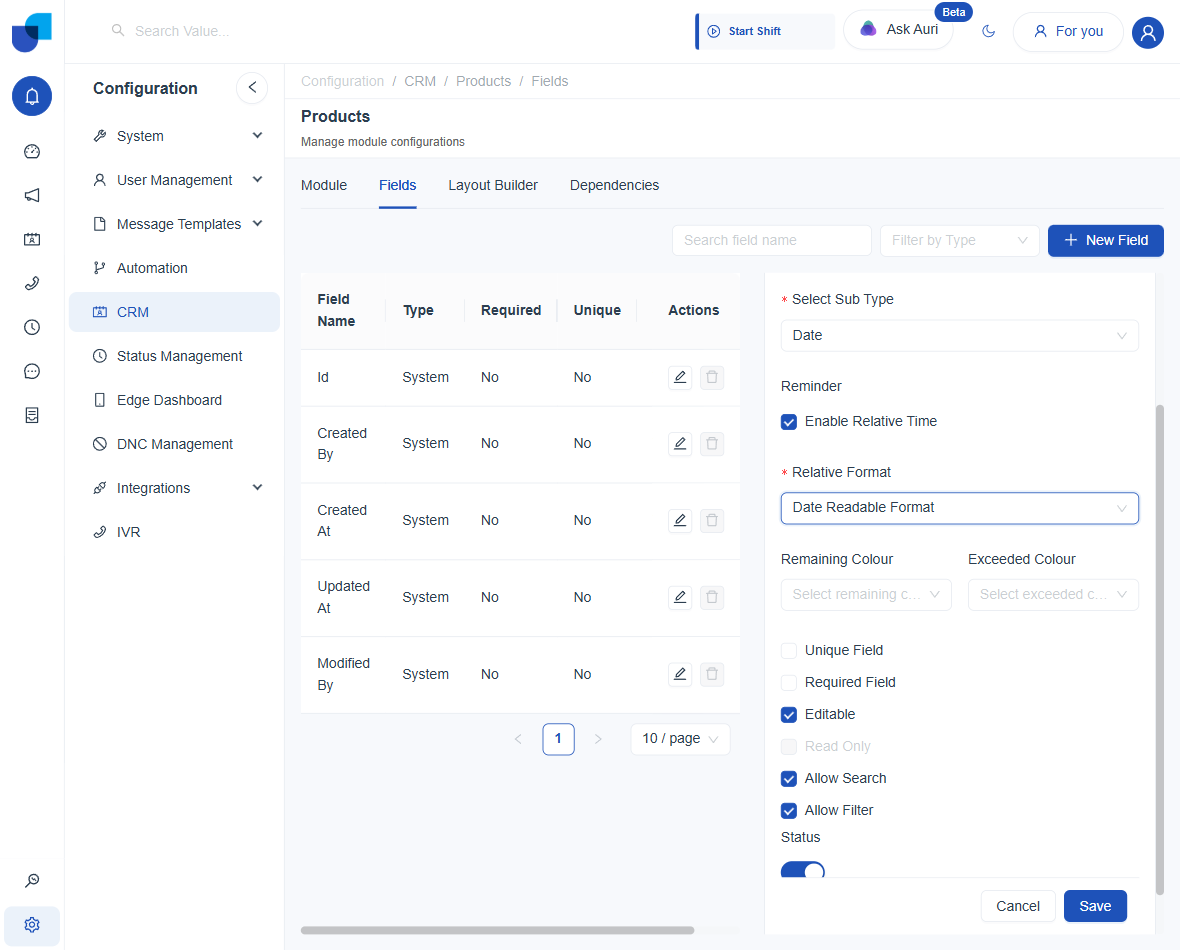Toggle dark mode moon icon
This screenshot has height=950, width=1180.
coord(989,31)
